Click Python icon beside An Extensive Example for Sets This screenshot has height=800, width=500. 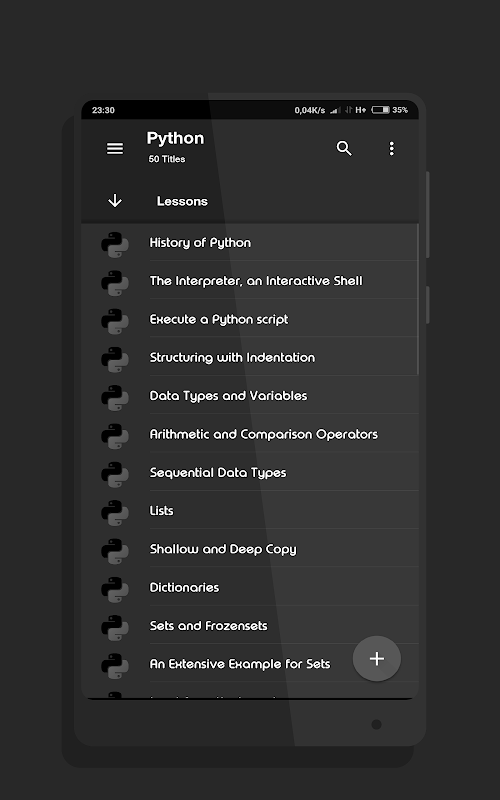pos(115,666)
